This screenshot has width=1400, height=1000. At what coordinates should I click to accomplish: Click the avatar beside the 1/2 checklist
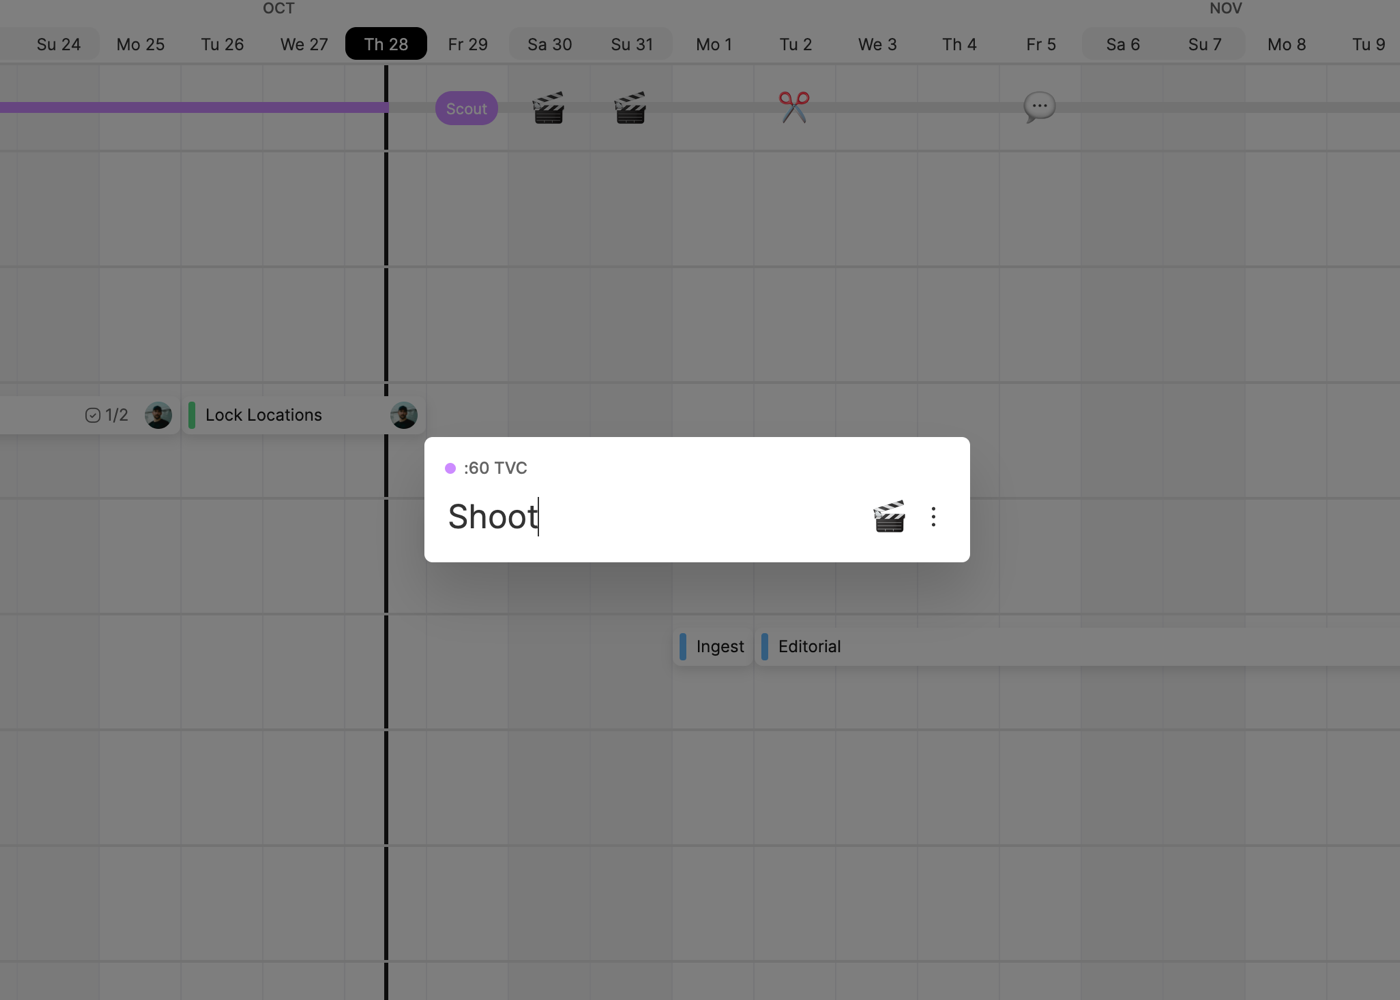[158, 415]
